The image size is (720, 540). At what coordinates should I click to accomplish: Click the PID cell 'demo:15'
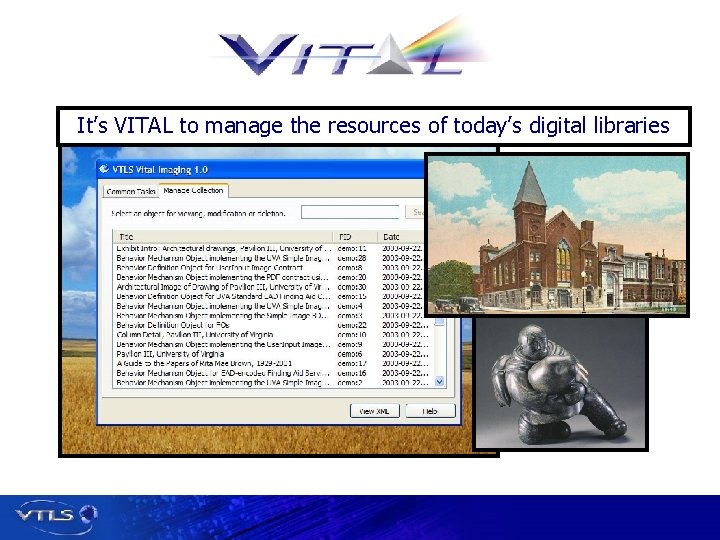point(352,297)
